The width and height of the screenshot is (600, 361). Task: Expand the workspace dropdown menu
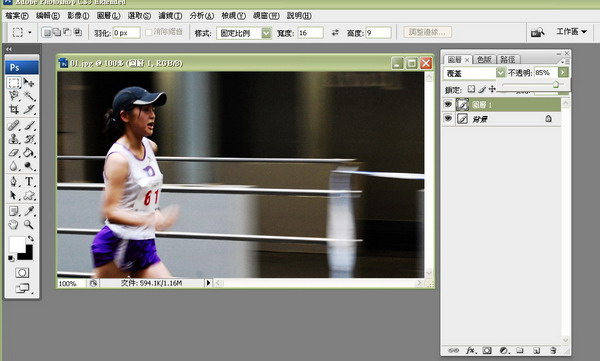click(x=571, y=32)
